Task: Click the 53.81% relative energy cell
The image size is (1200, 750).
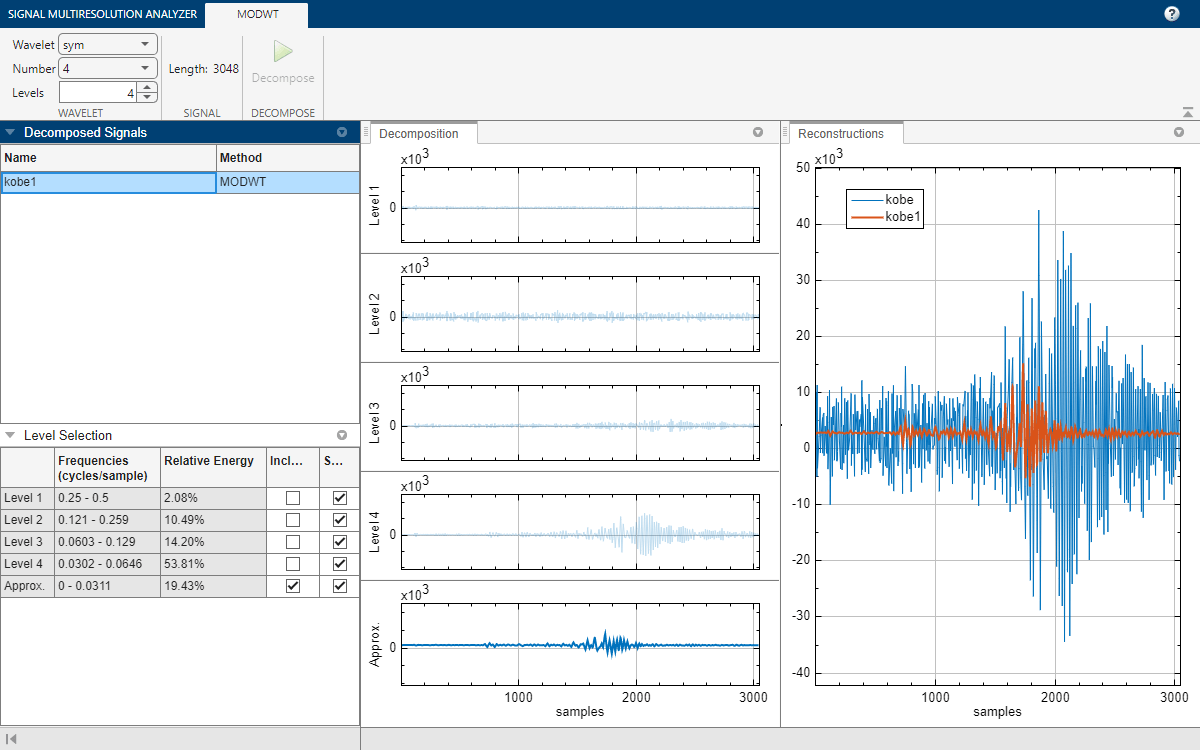Action: click(x=213, y=564)
